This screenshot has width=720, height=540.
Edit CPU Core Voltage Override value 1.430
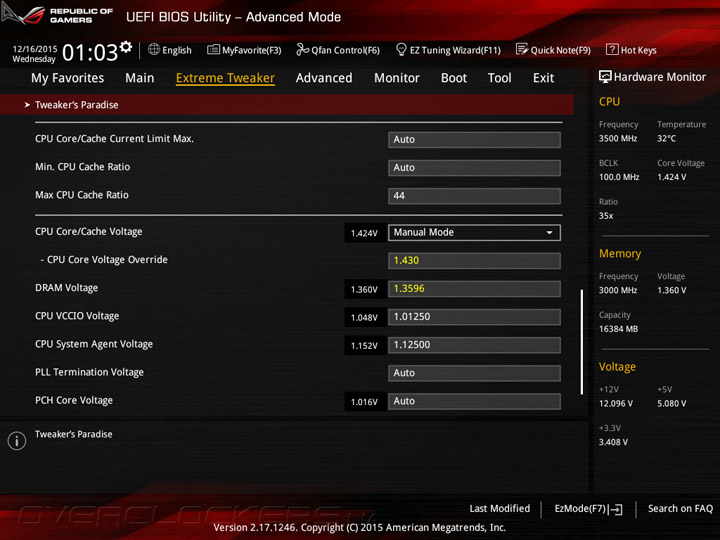click(x=474, y=260)
